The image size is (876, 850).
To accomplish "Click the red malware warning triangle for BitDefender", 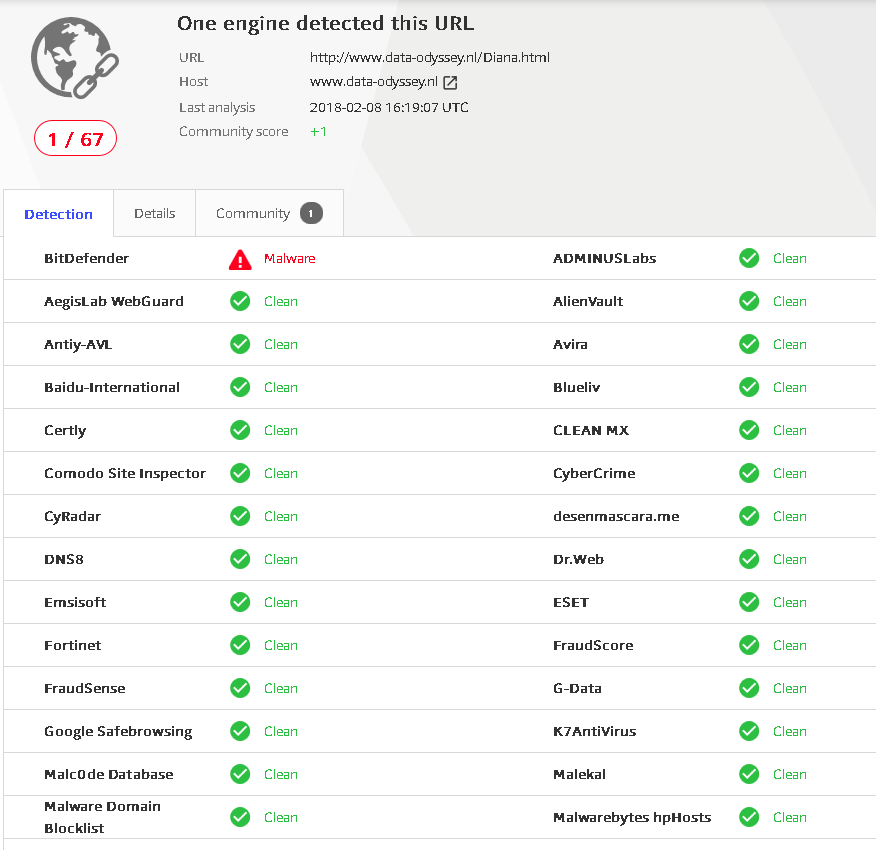I will pos(240,259).
